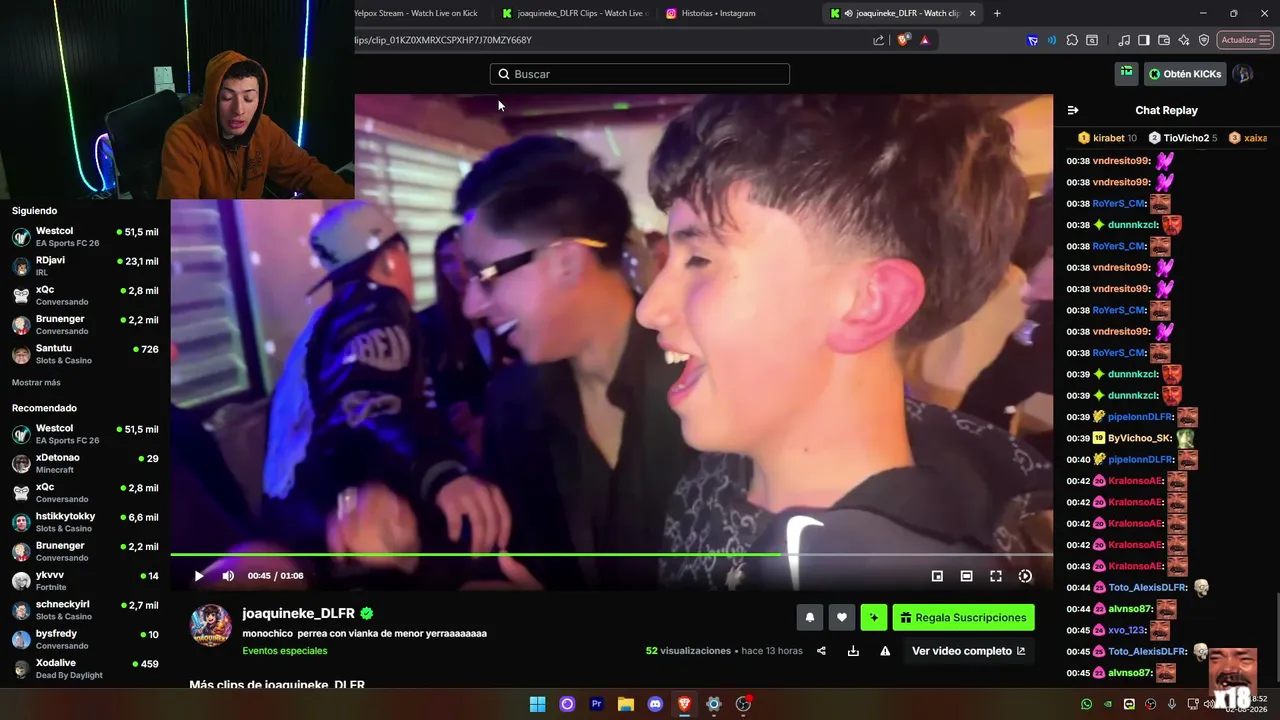Toggle picture-in-picture mode on player

point(937,576)
